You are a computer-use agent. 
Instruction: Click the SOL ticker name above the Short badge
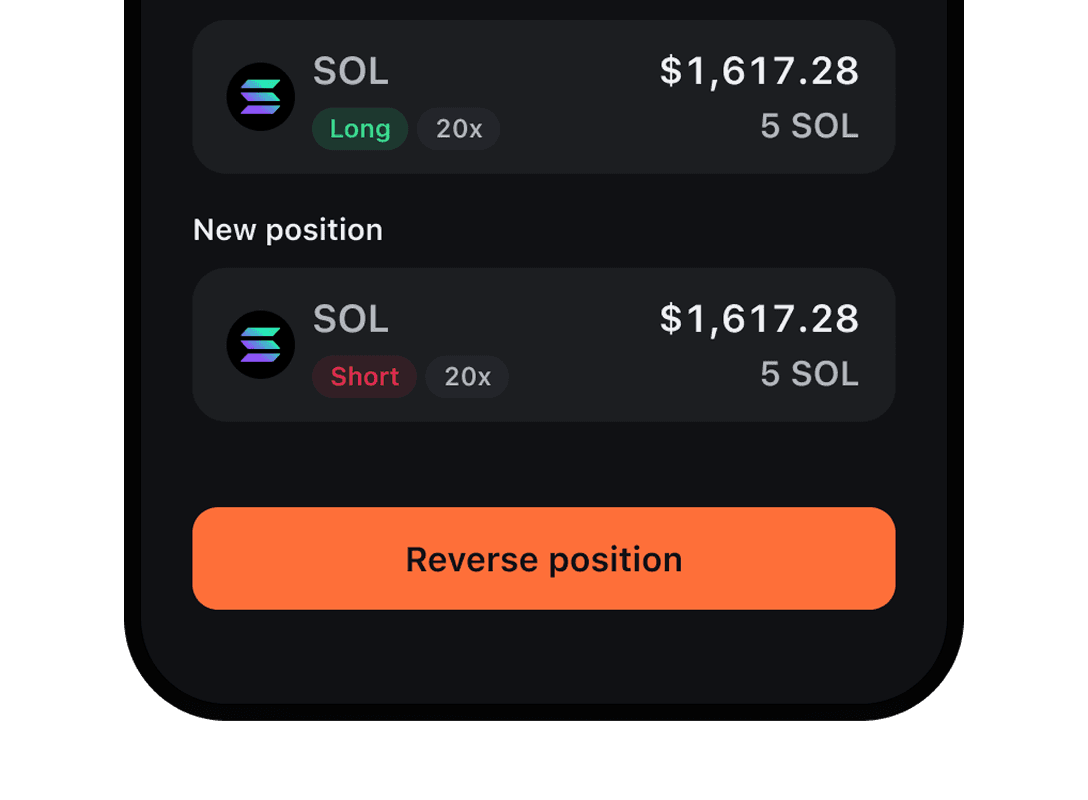tap(350, 320)
